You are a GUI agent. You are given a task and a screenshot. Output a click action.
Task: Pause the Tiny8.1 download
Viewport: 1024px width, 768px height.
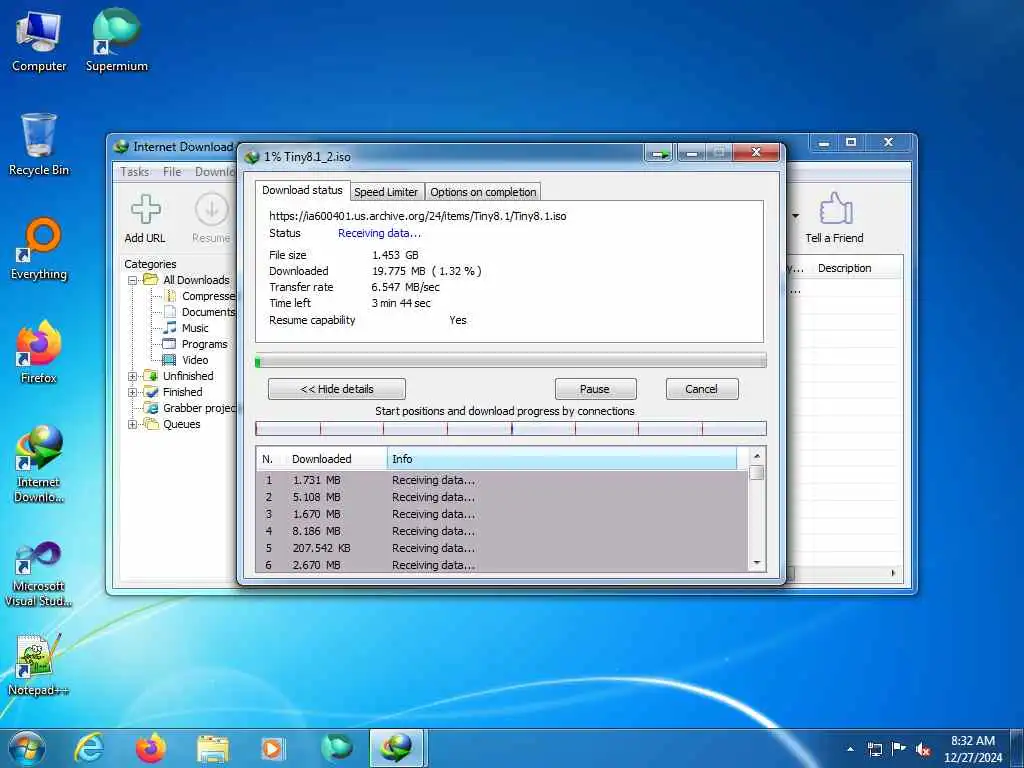pyautogui.click(x=595, y=389)
